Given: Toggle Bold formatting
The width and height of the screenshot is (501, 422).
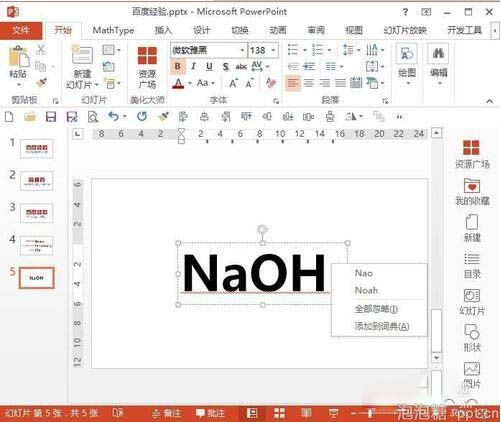Looking at the screenshot, I should pyautogui.click(x=178, y=67).
